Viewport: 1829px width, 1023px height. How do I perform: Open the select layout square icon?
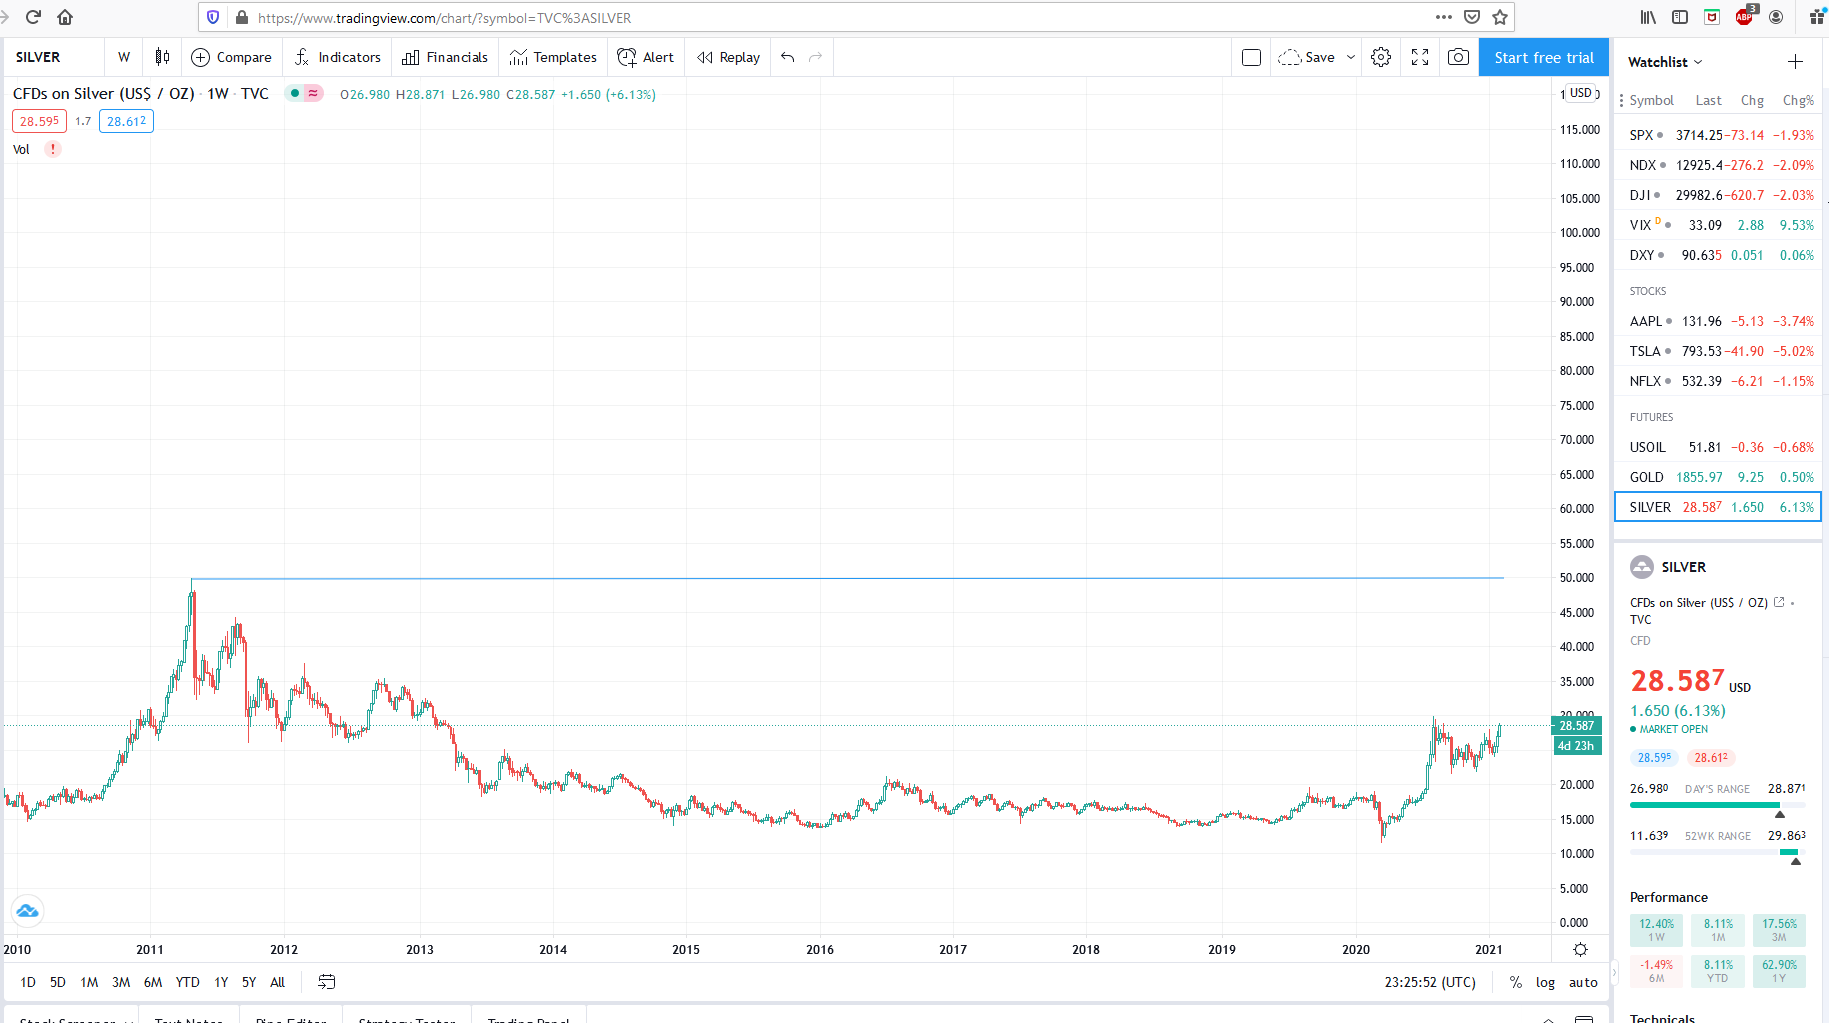click(1251, 57)
